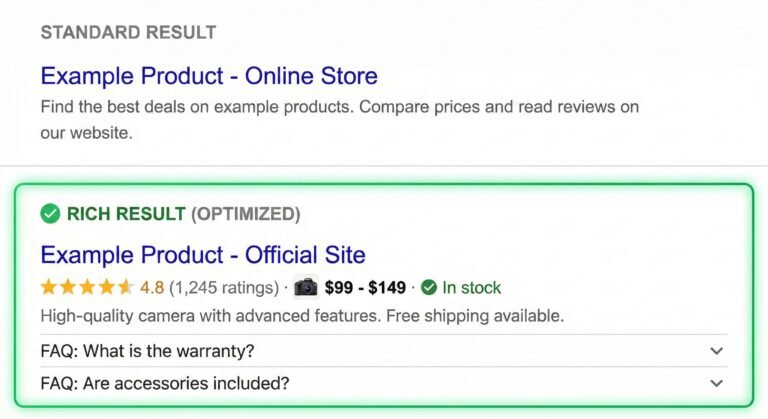Open the Example Product - Official Site link
This screenshot has height=419, width=768.
[x=203, y=254]
